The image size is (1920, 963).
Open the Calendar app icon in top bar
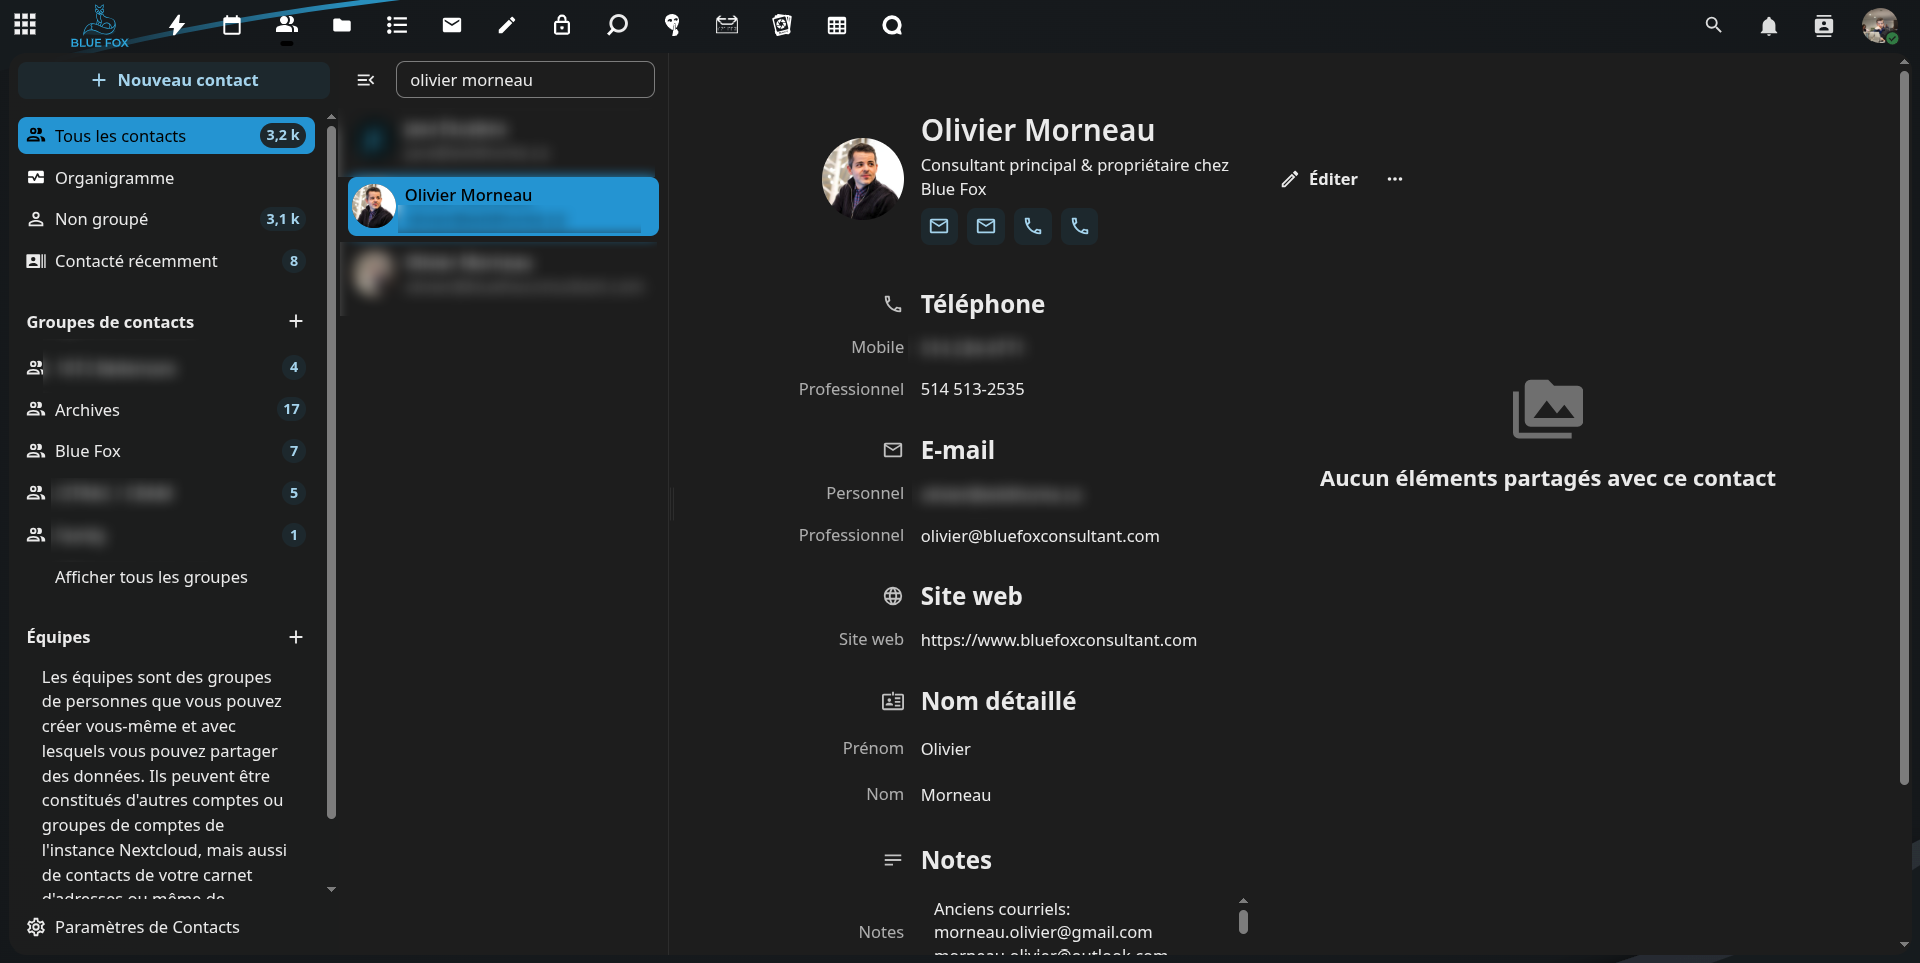pos(232,26)
